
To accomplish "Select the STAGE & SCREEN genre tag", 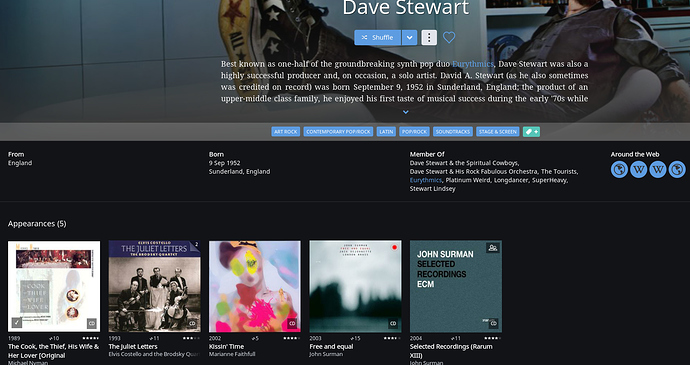I will [498, 132].
